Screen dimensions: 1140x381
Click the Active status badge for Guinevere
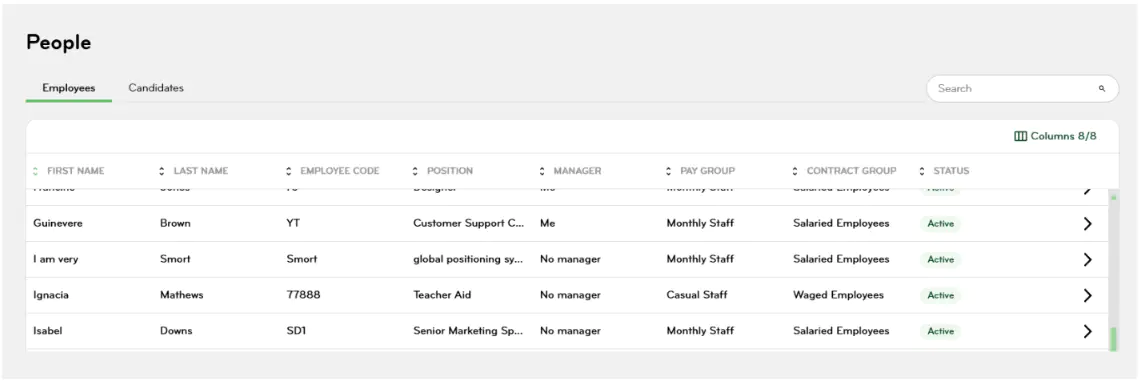click(940, 224)
